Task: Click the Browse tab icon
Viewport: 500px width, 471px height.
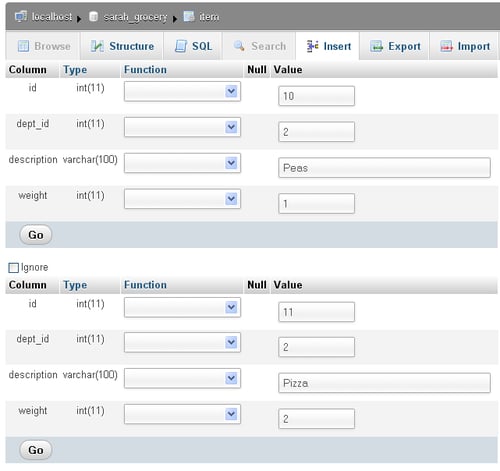Action: coord(23,46)
